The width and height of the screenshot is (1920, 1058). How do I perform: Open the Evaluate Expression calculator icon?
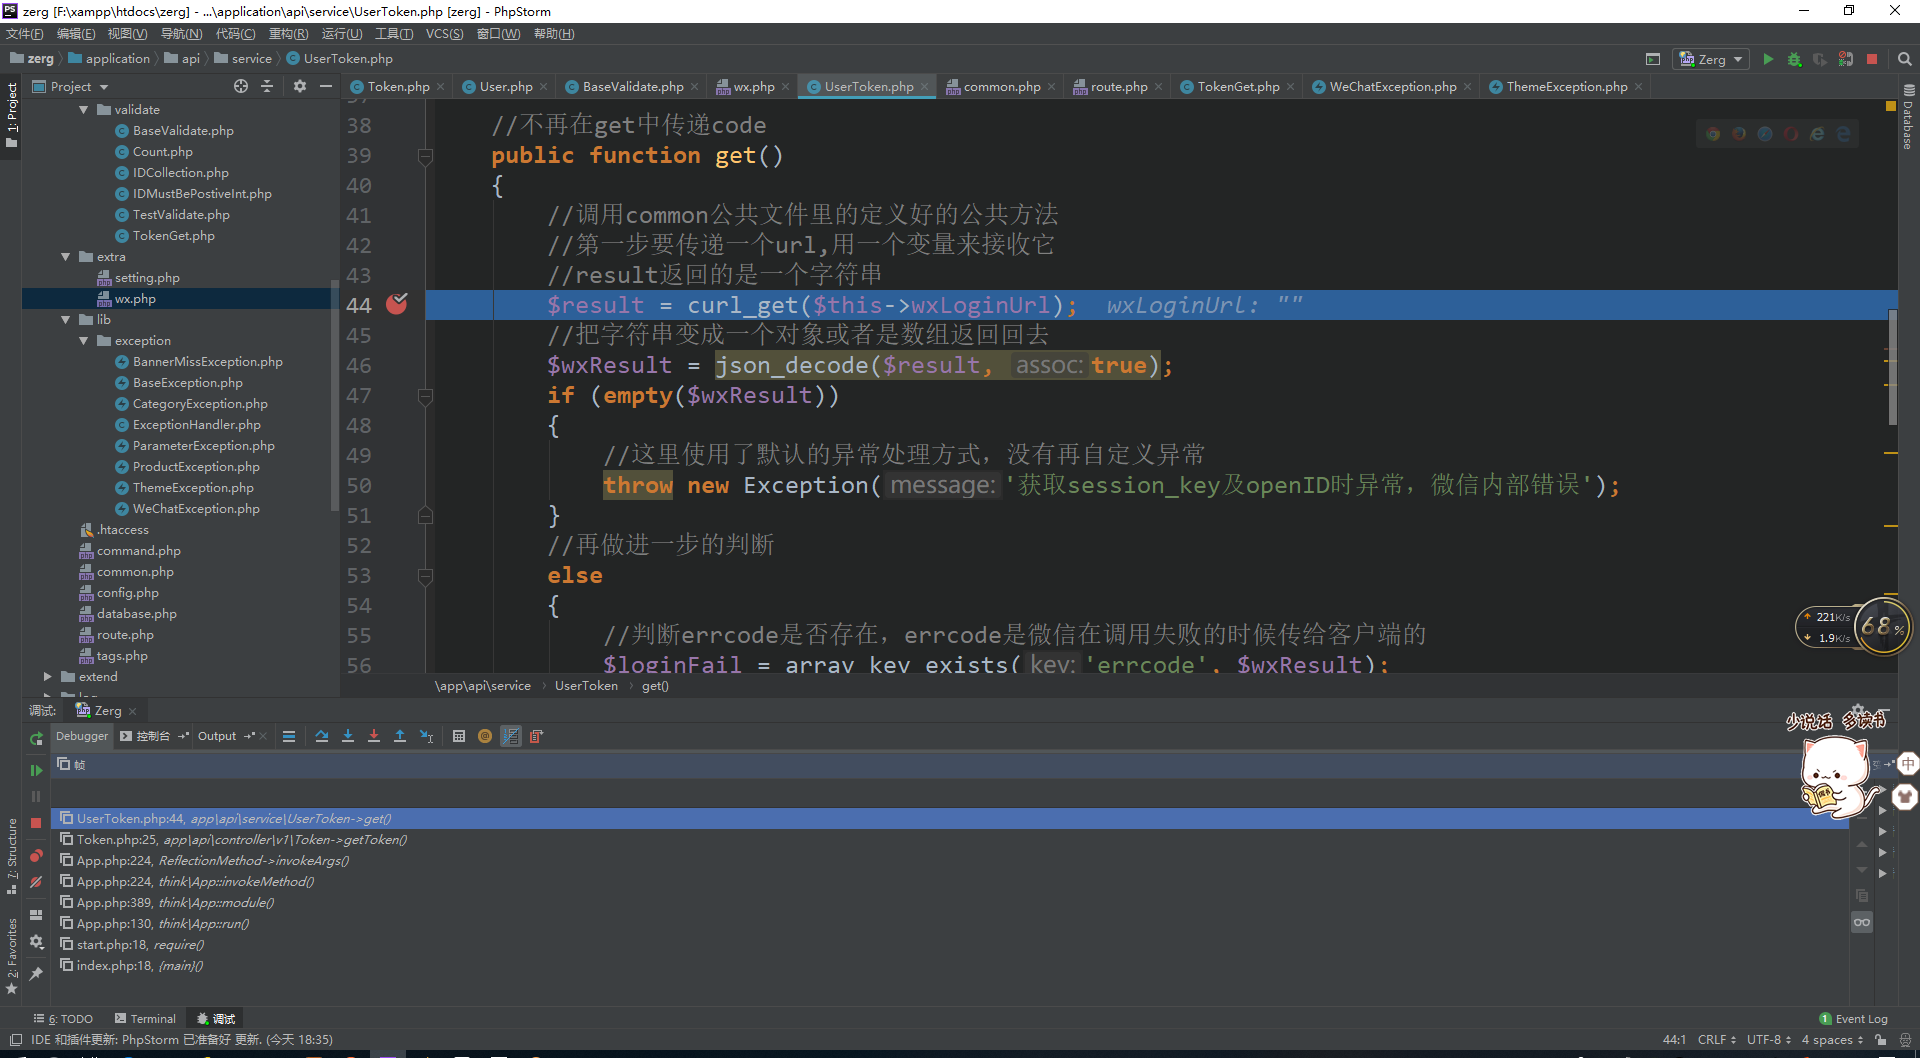(x=459, y=737)
